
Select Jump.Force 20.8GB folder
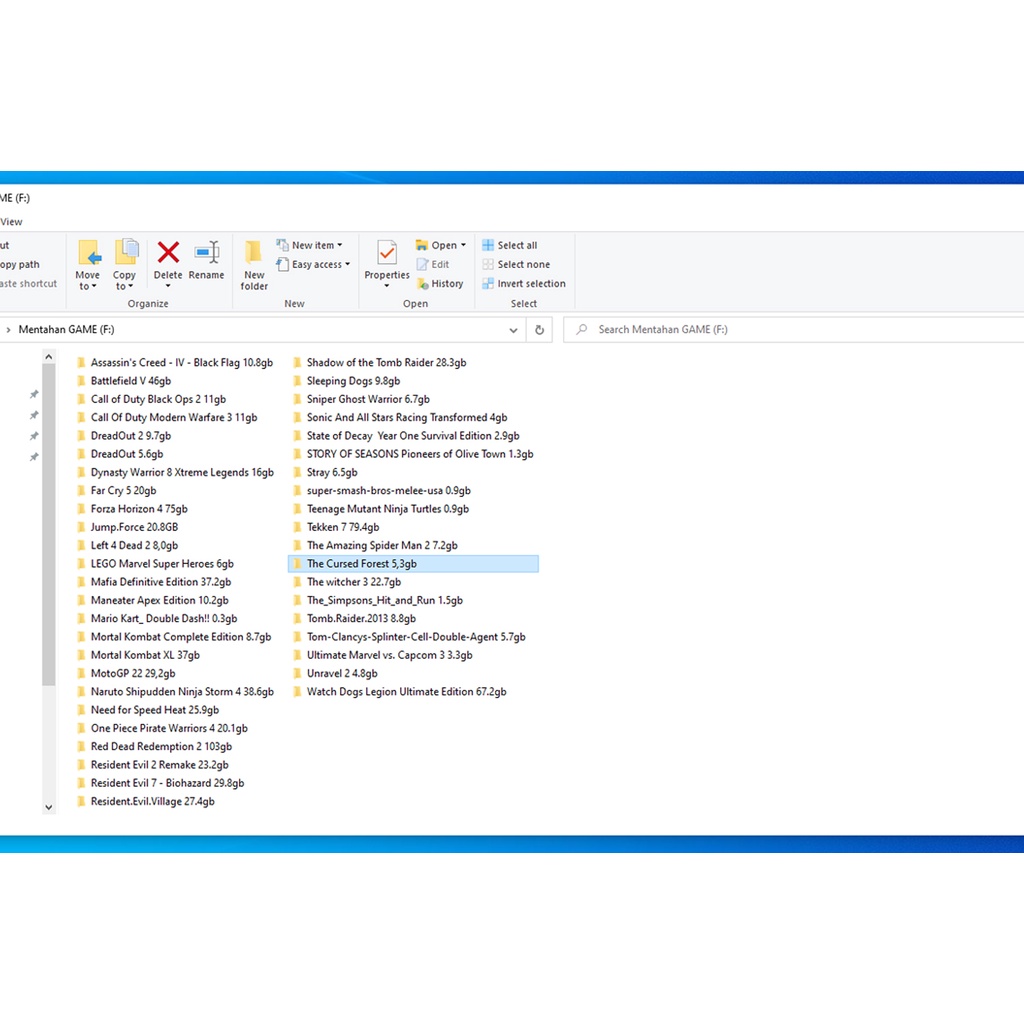click(128, 527)
